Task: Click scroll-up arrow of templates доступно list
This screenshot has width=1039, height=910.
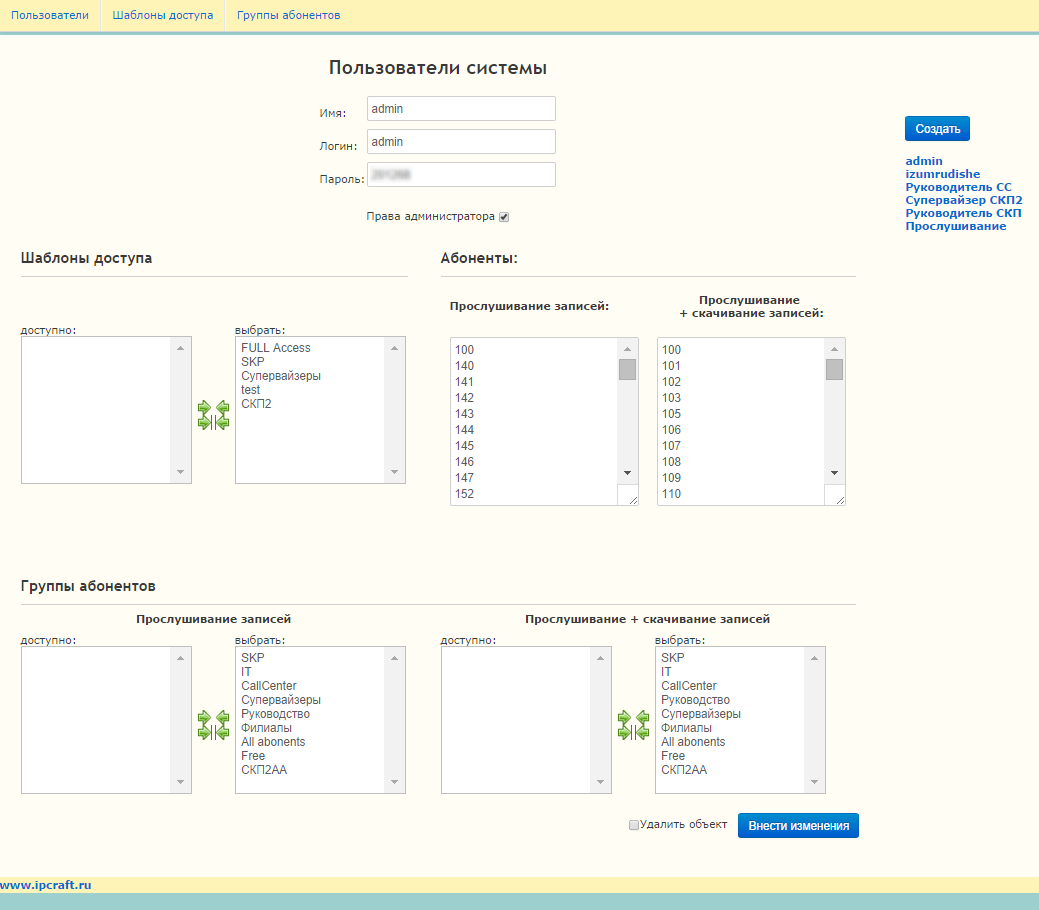Action: (x=180, y=348)
